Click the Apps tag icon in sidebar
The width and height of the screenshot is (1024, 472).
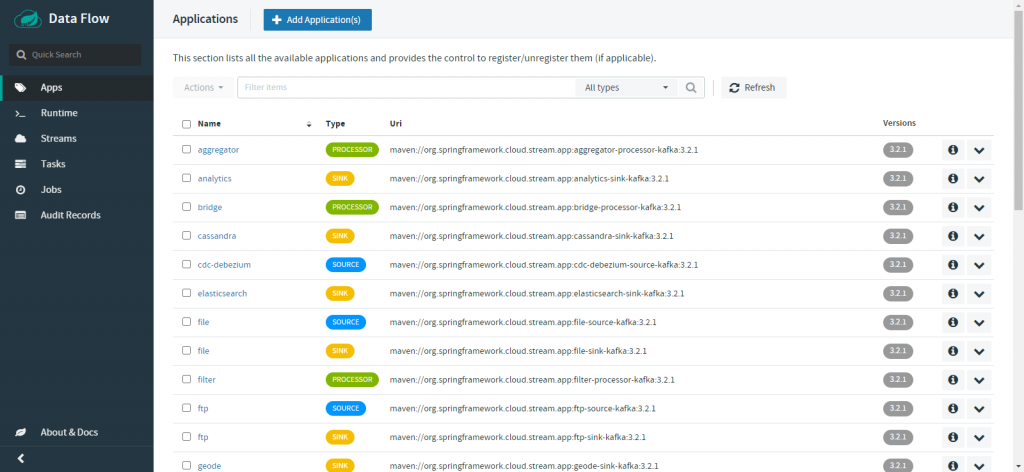coord(21,87)
